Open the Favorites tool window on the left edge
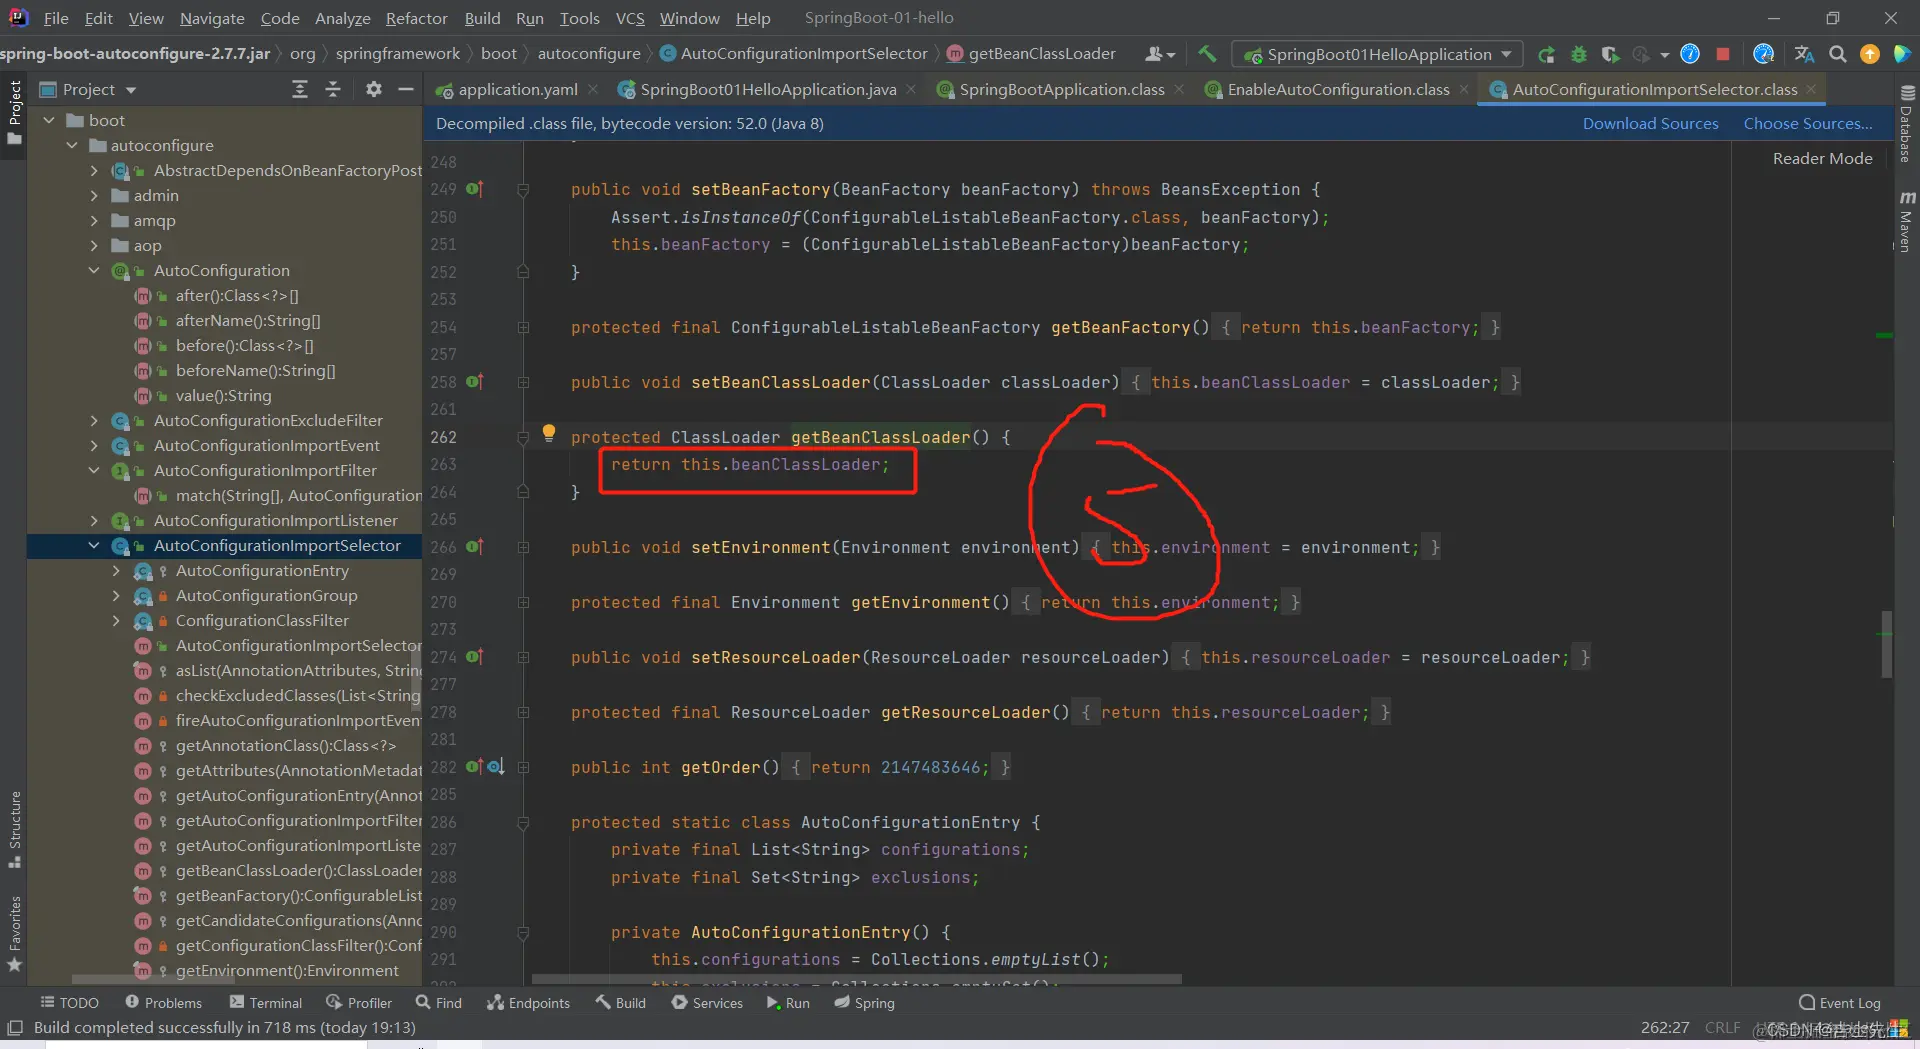Screen dimensions: 1920x1049 14,934
